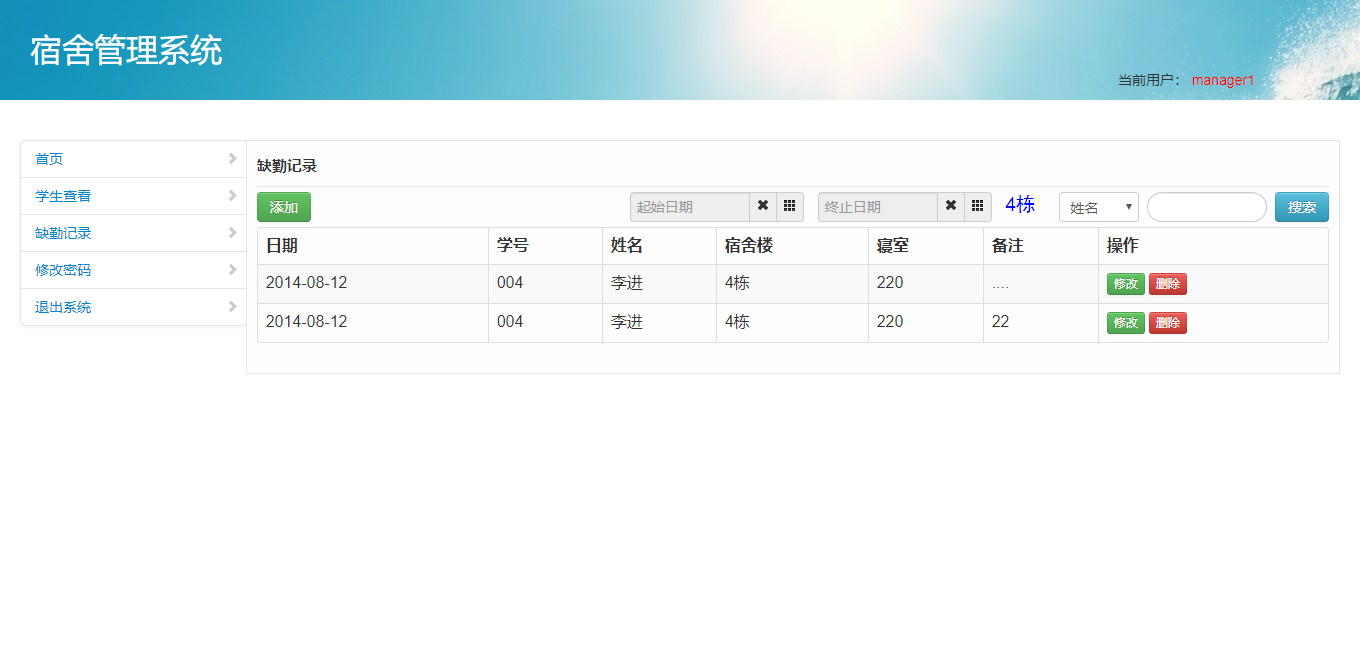Click 修改 on the first record
Viewport: 1360px width, 657px height.
pos(1125,283)
